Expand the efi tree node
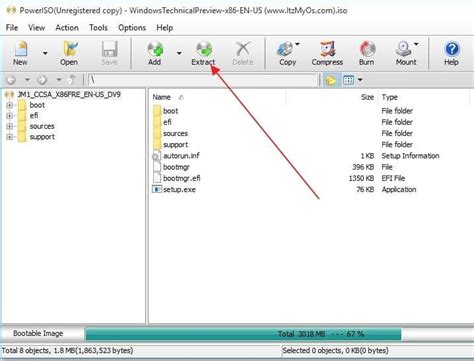The width and height of the screenshot is (474, 361). click(x=9, y=116)
